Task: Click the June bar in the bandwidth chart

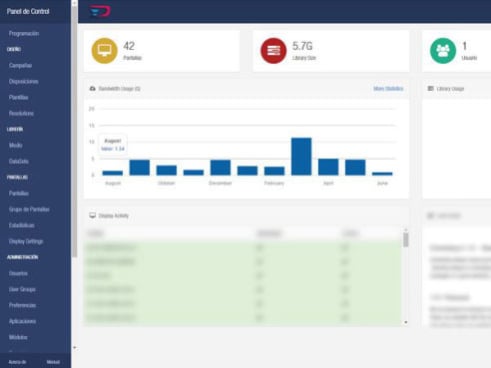Action: pyautogui.click(x=382, y=174)
